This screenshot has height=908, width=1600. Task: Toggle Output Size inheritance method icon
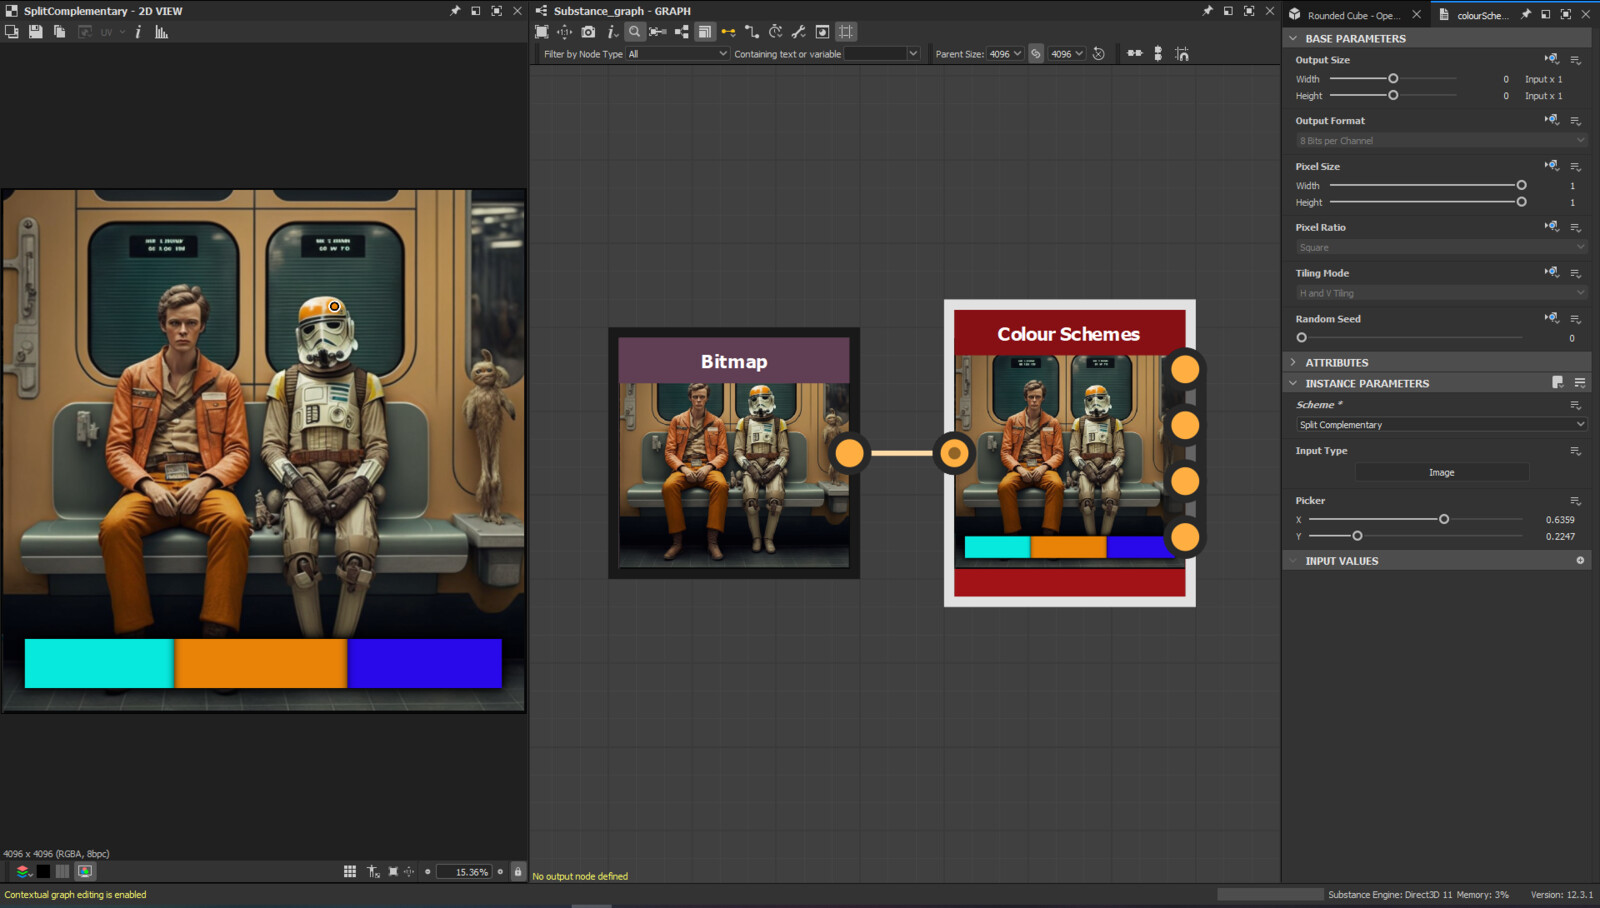coord(1551,59)
